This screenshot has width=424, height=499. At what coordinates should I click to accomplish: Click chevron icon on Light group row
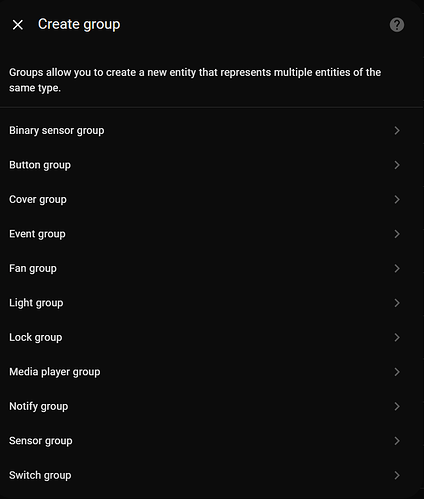coord(397,303)
